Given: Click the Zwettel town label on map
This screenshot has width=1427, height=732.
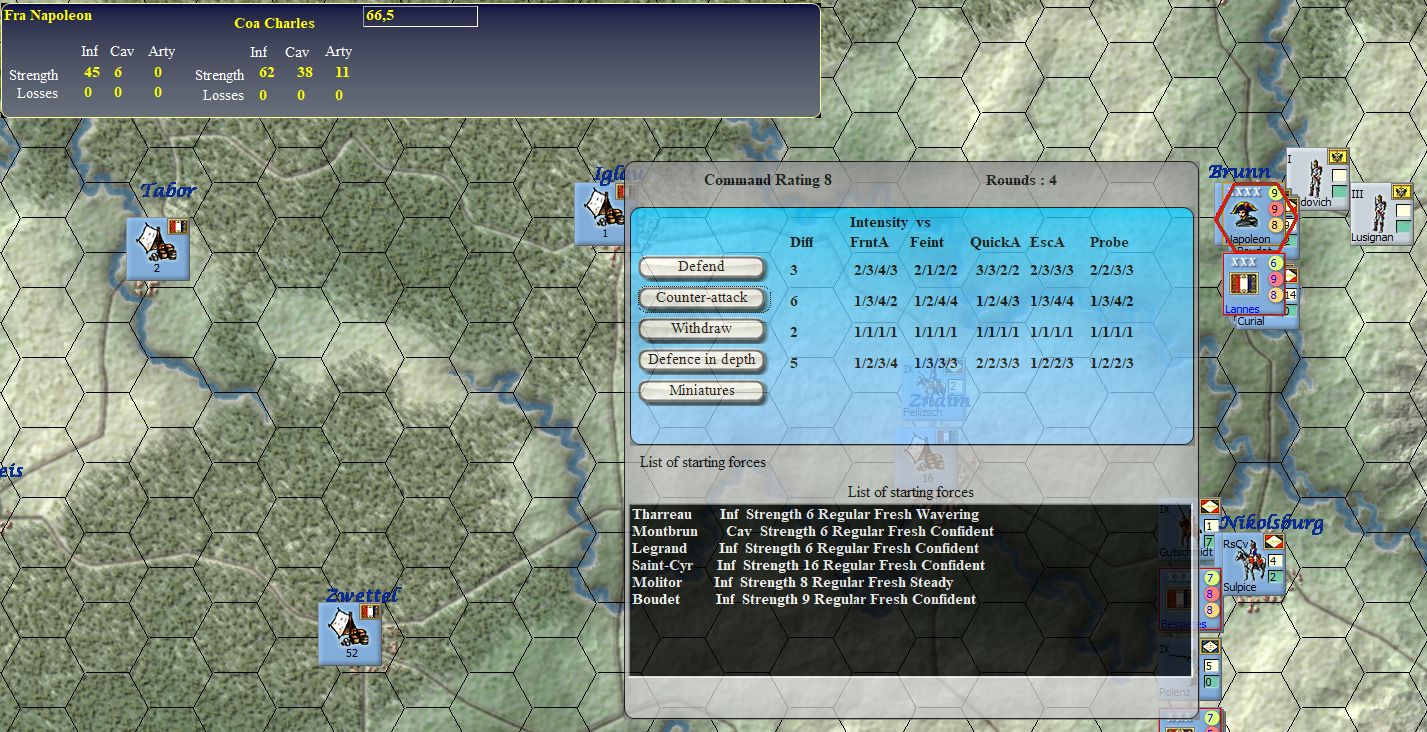Looking at the screenshot, I should (362, 596).
